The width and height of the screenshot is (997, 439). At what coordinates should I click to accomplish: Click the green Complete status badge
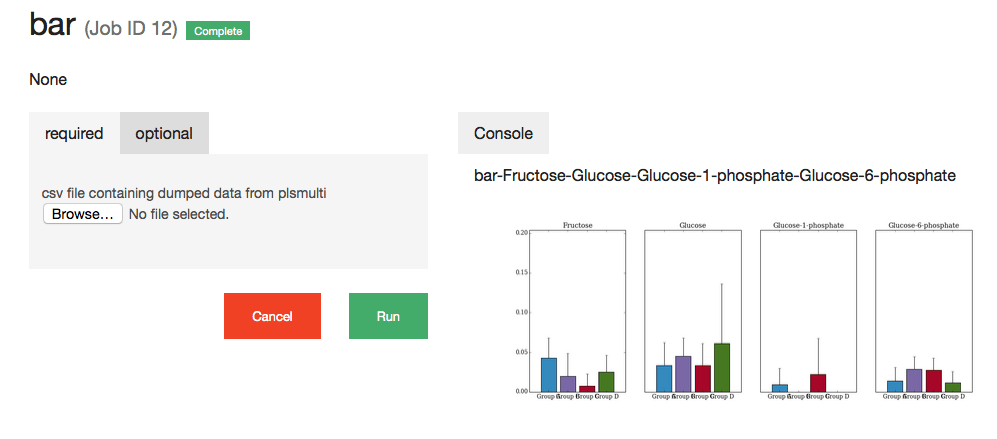(x=218, y=31)
